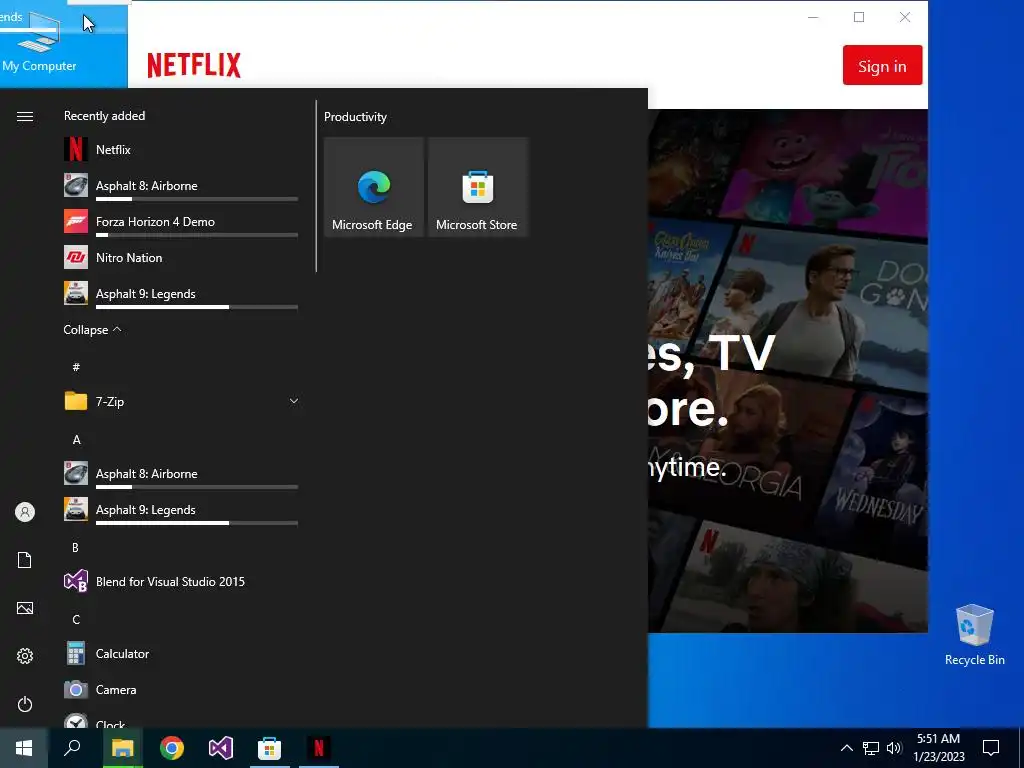Open the user account icon in Start sidebar
This screenshot has width=1024, height=768.
tap(25, 512)
